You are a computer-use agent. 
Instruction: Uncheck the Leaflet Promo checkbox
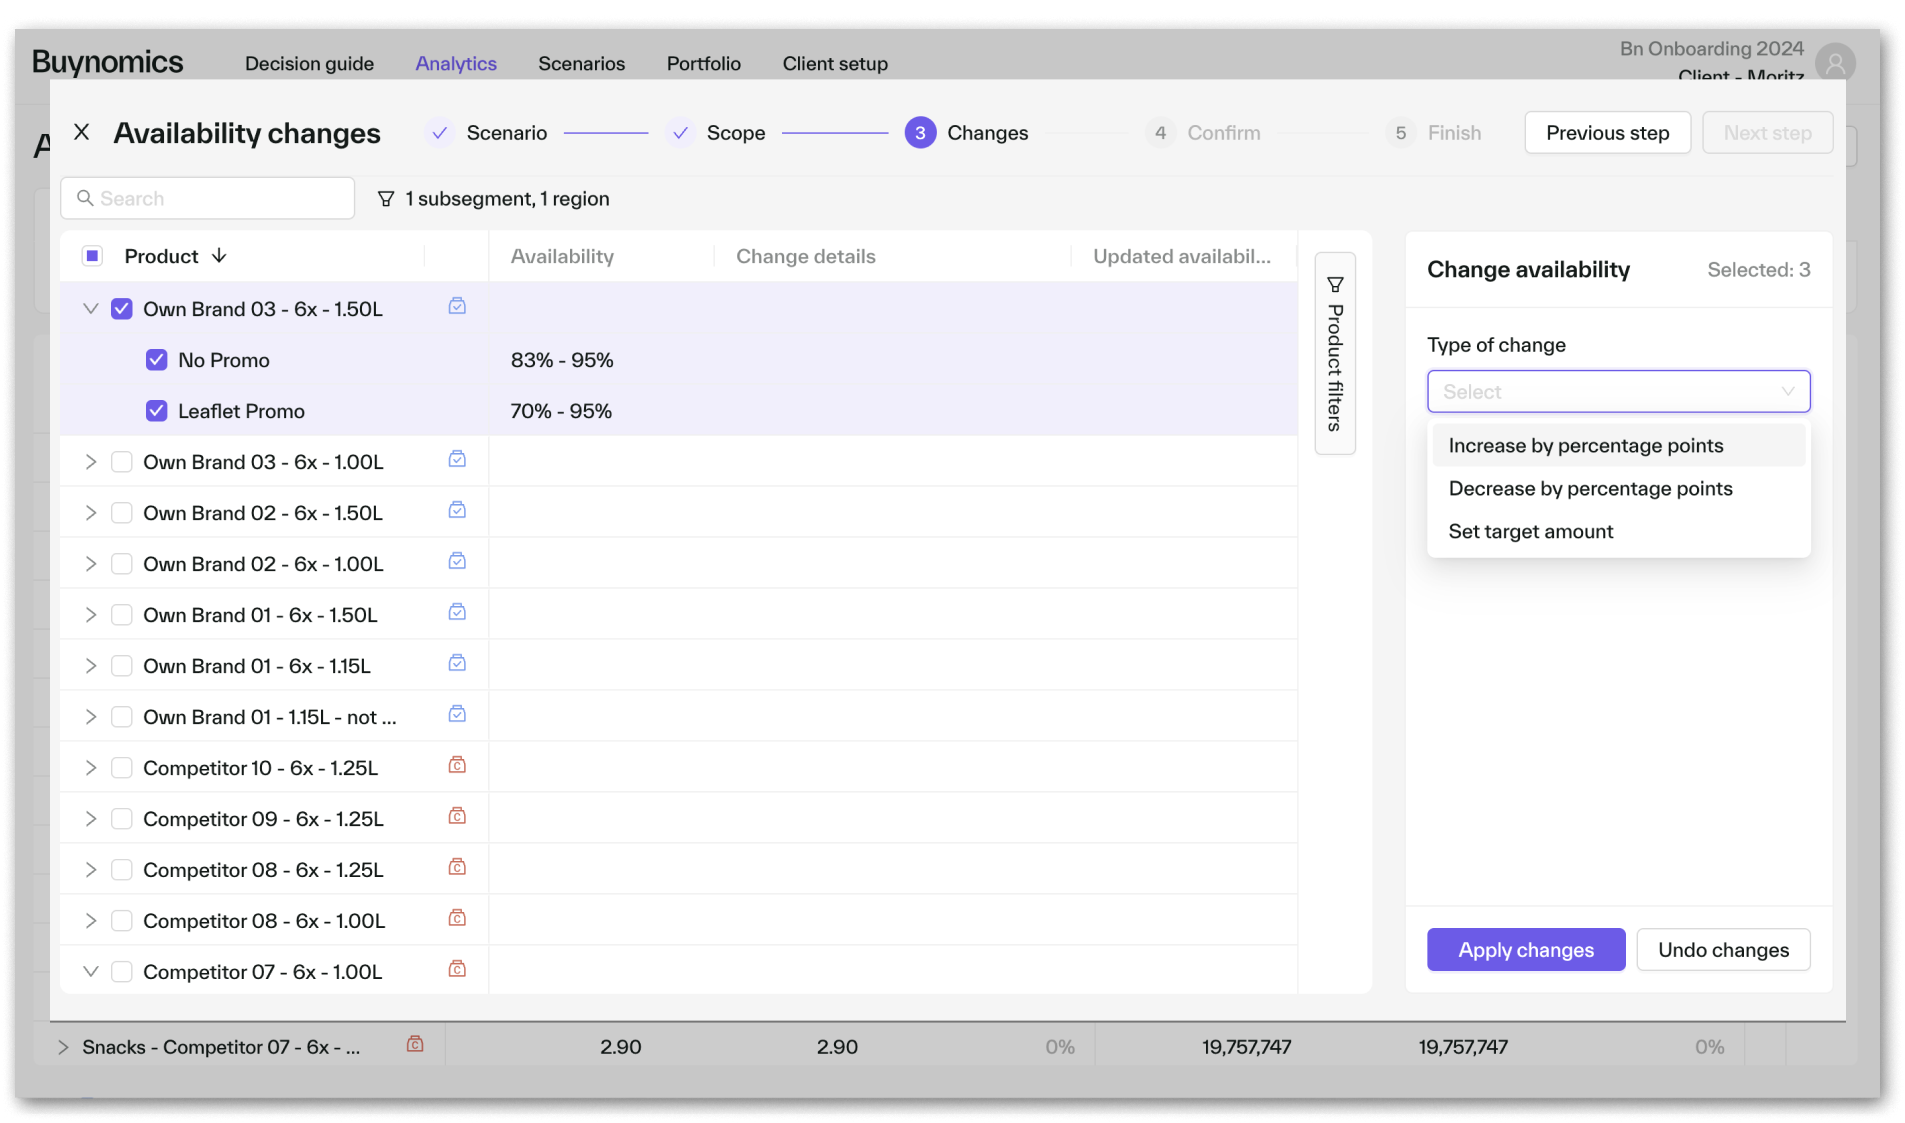tap(157, 411)
